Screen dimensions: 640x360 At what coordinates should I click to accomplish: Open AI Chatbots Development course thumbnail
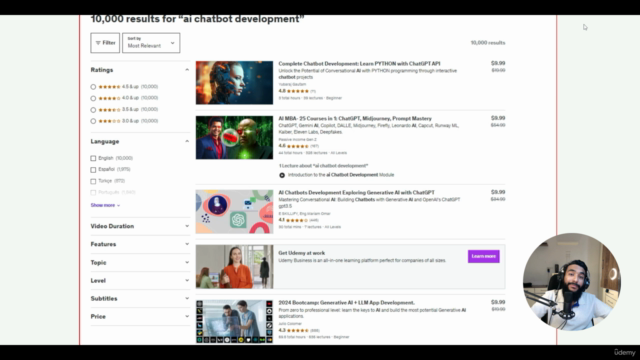coord(234,211)
